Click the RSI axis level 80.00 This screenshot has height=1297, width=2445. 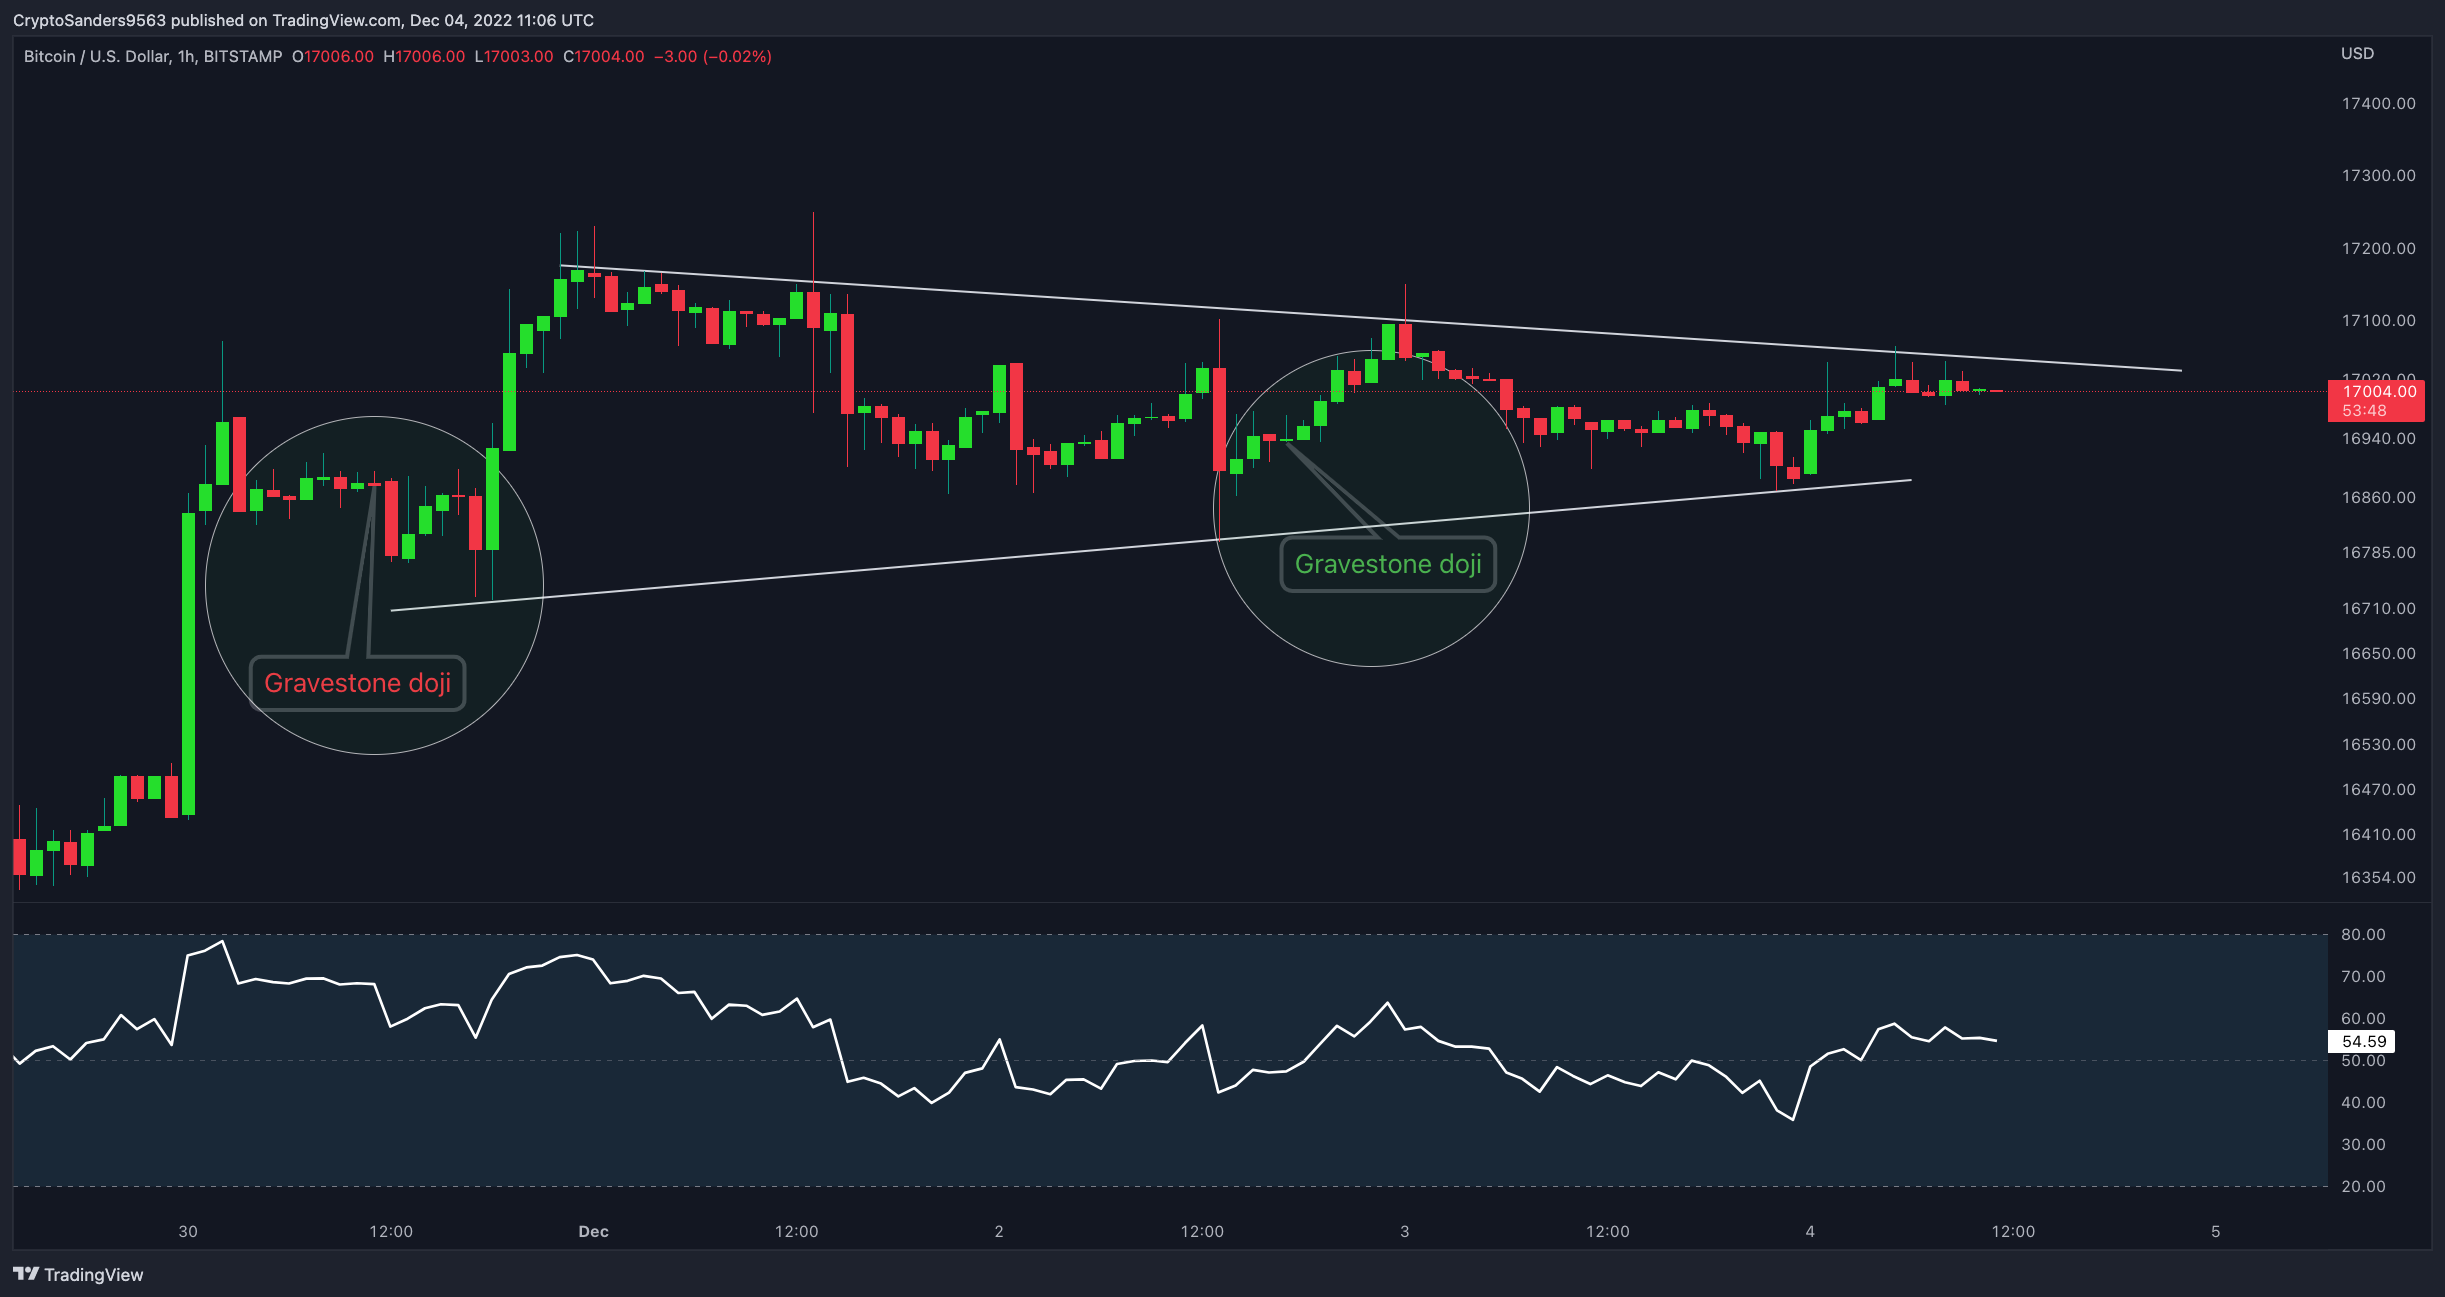tap(2363, 934)
